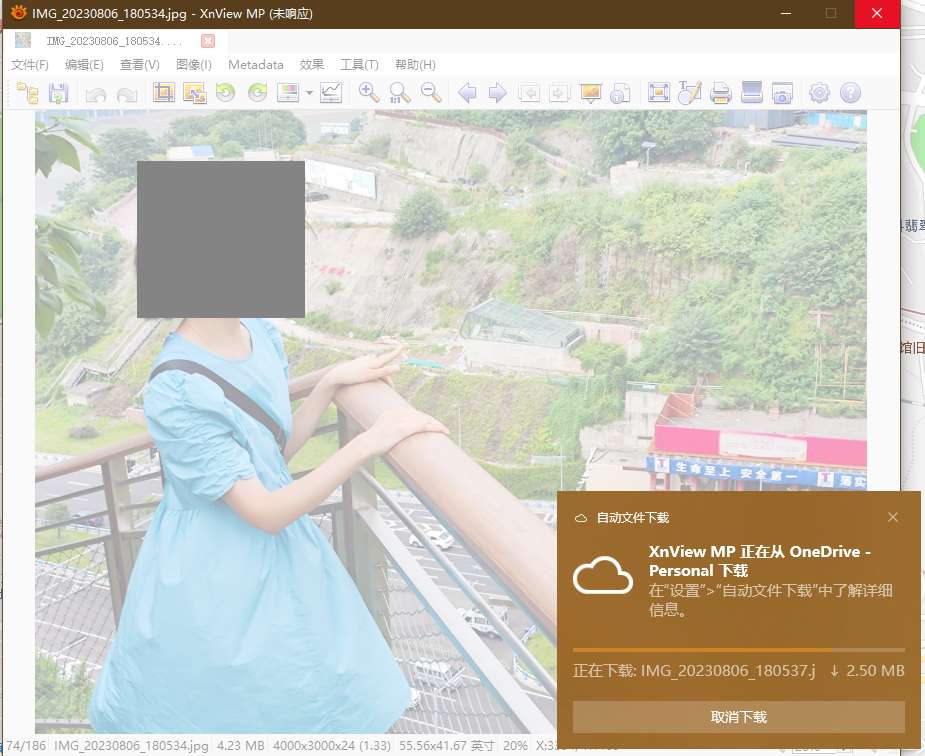Viewport: 925px width, 756px height.
Task: Click 取消下载 to cancel the download
Action: point(739,717)
